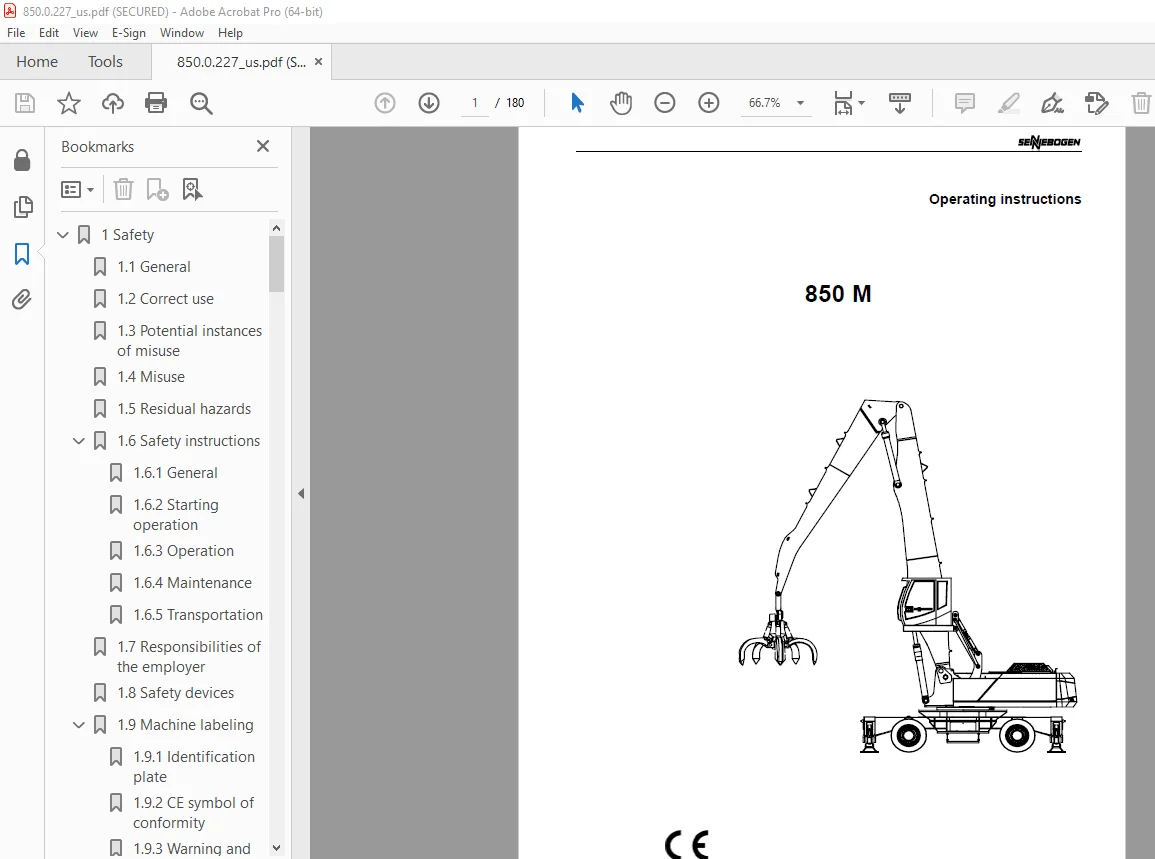Open the Sign document tool

(x=1052, y=103)
